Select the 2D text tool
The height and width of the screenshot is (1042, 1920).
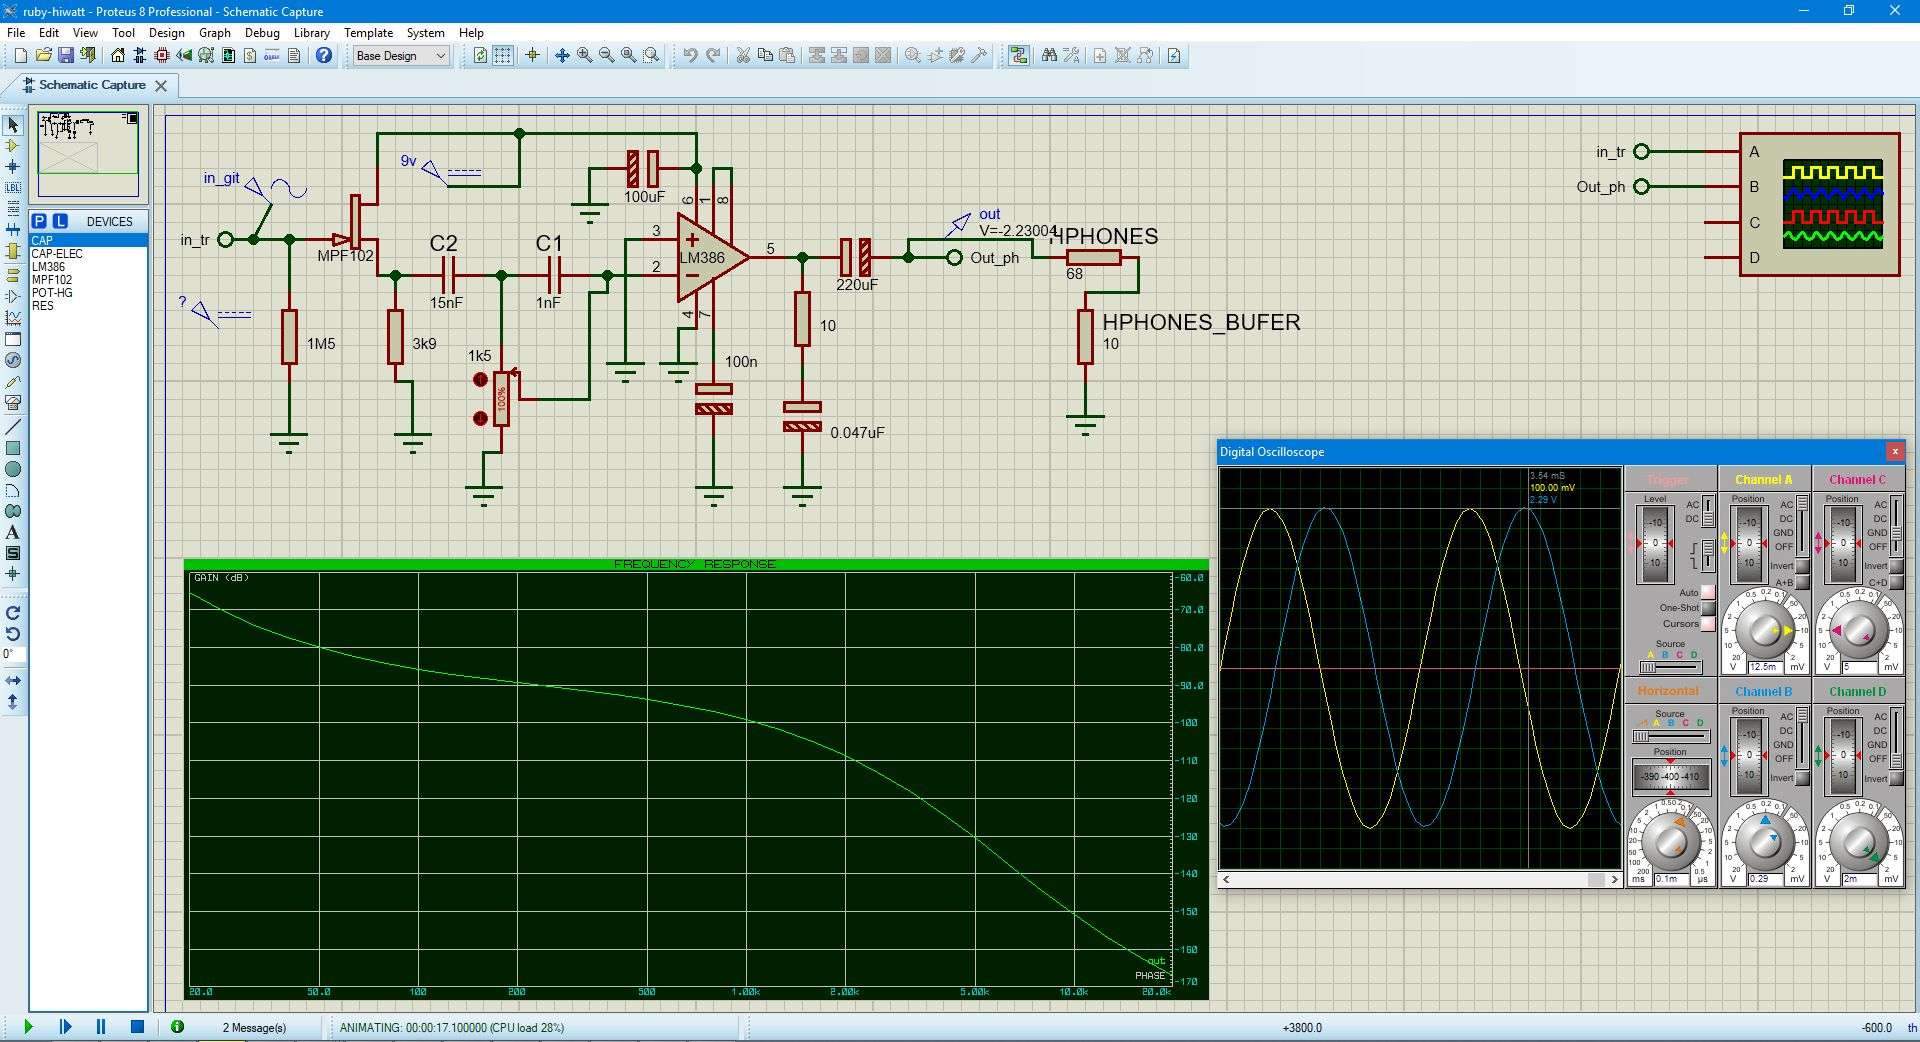[x=13, y=532]
